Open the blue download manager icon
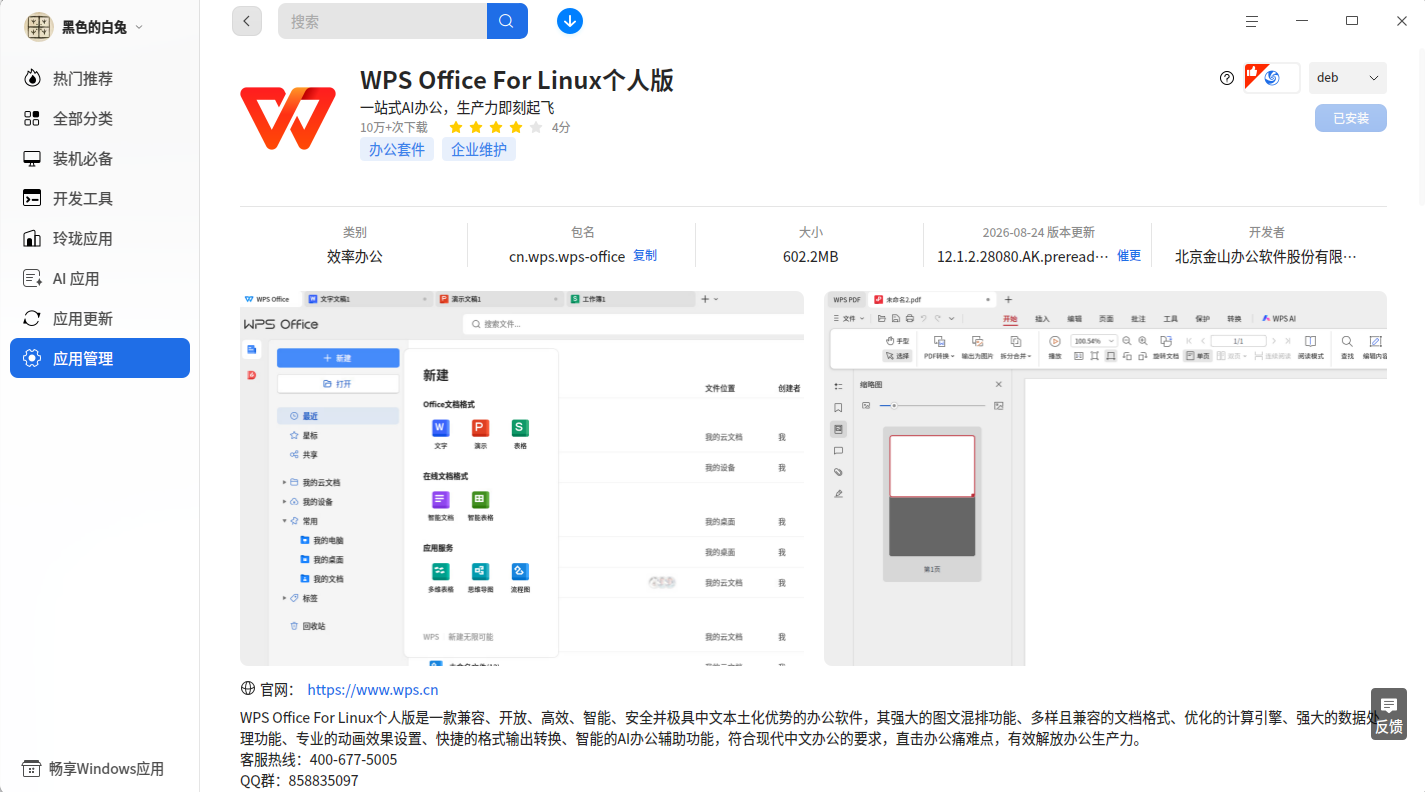The image size is (1425, 792). pos(570,20)
